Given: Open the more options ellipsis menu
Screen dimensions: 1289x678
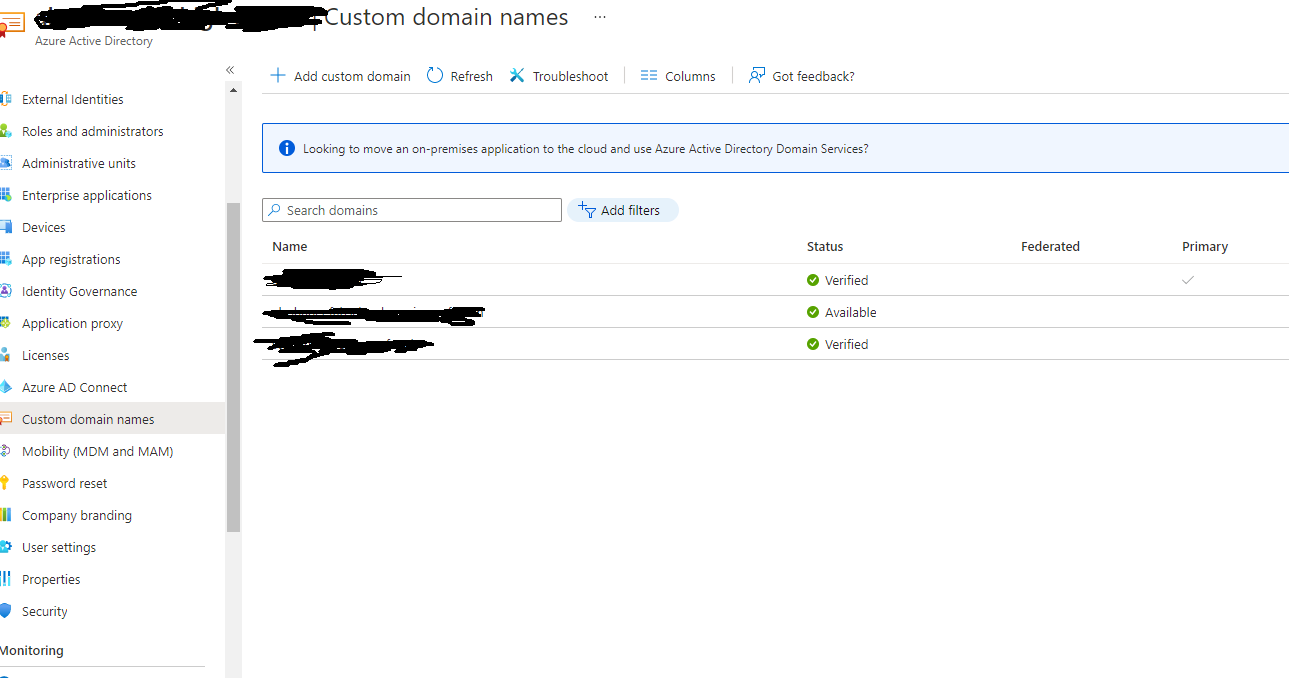Looking at the screenshot, I should pyautogui.click(x=600, y=18).
